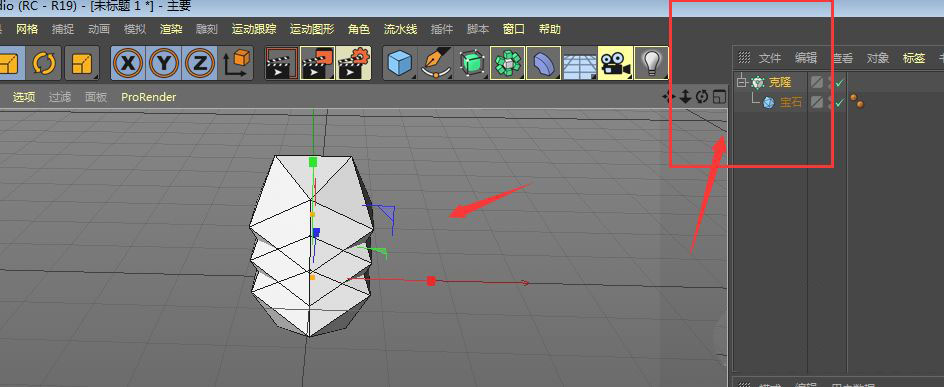944x387 pixels.
Task: Select the 宝石 object name
Action: tap(791, 102)
